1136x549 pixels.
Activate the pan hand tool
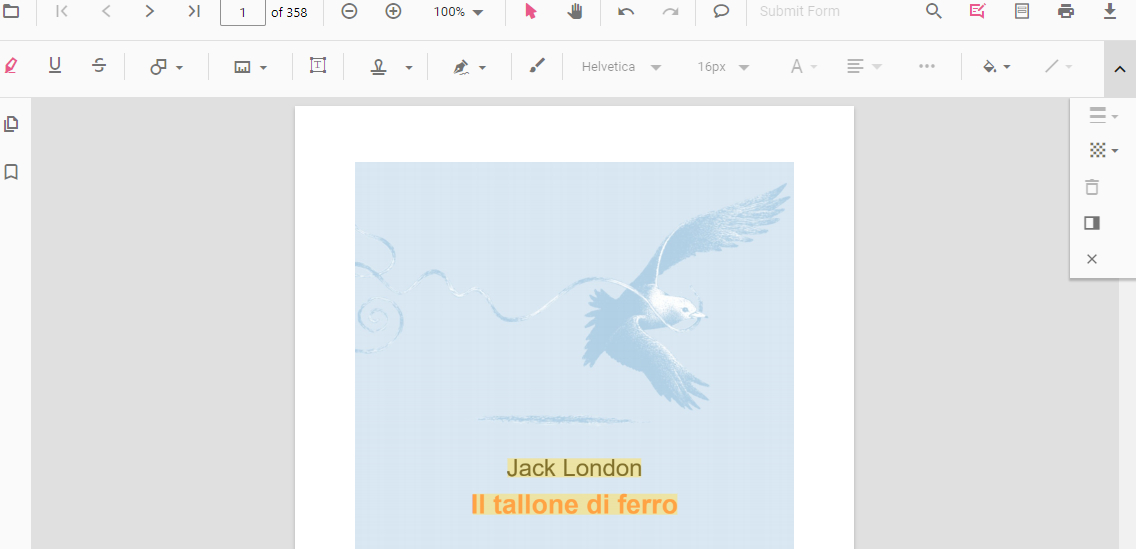(575, 12)
